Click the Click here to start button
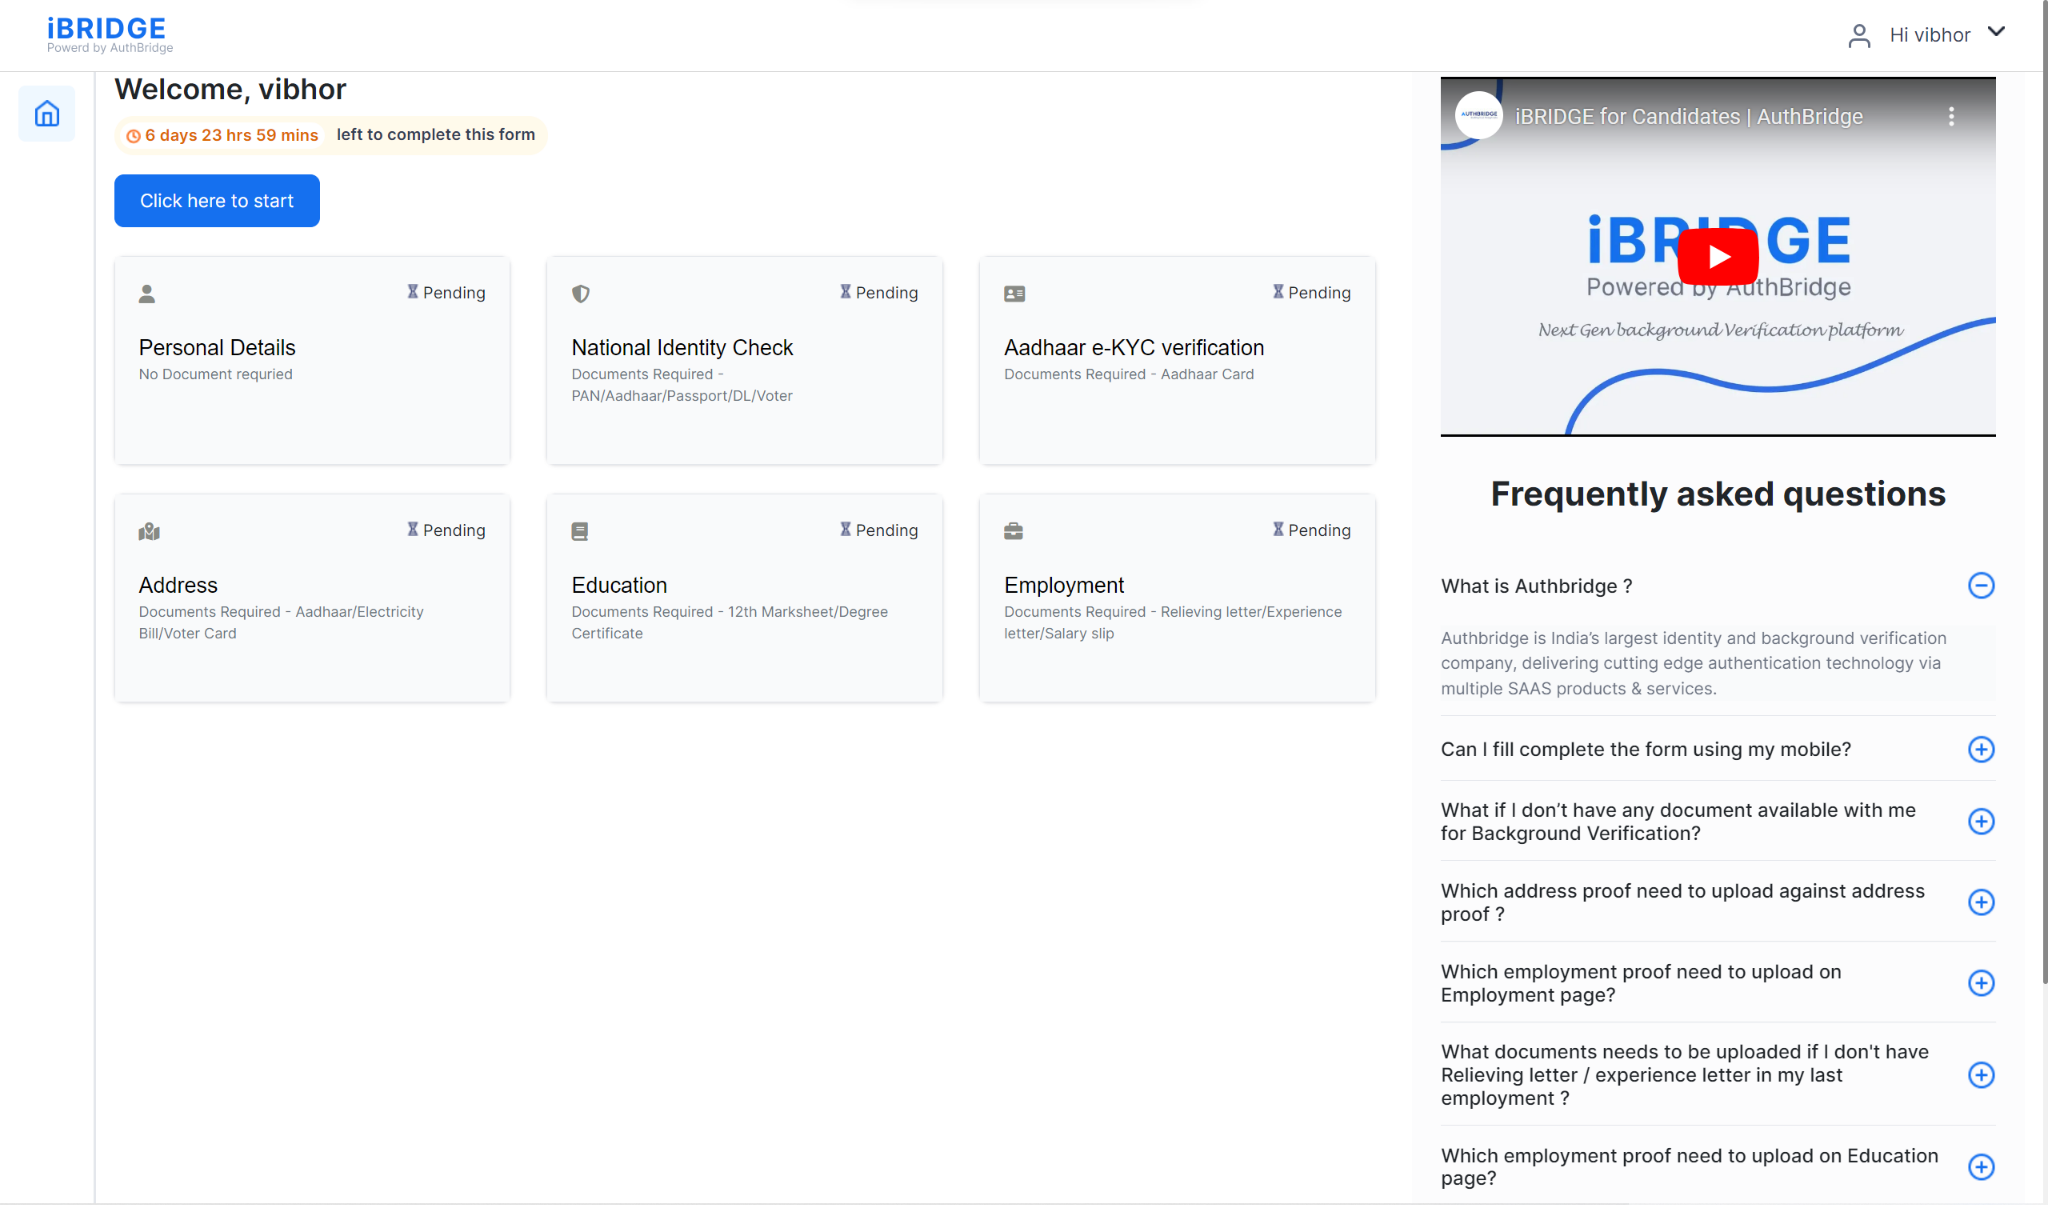Screen dimensions: 2048x1205 click(x=216, y=200)
